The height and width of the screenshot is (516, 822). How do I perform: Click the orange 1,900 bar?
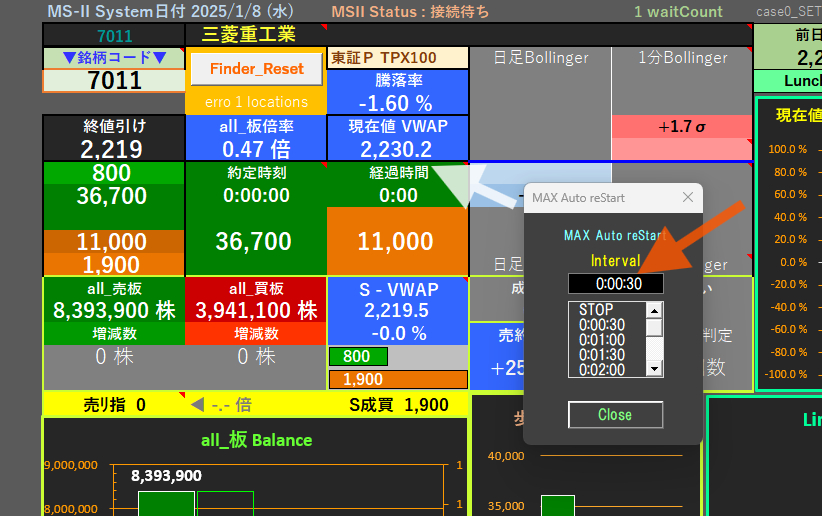point(398,379)
